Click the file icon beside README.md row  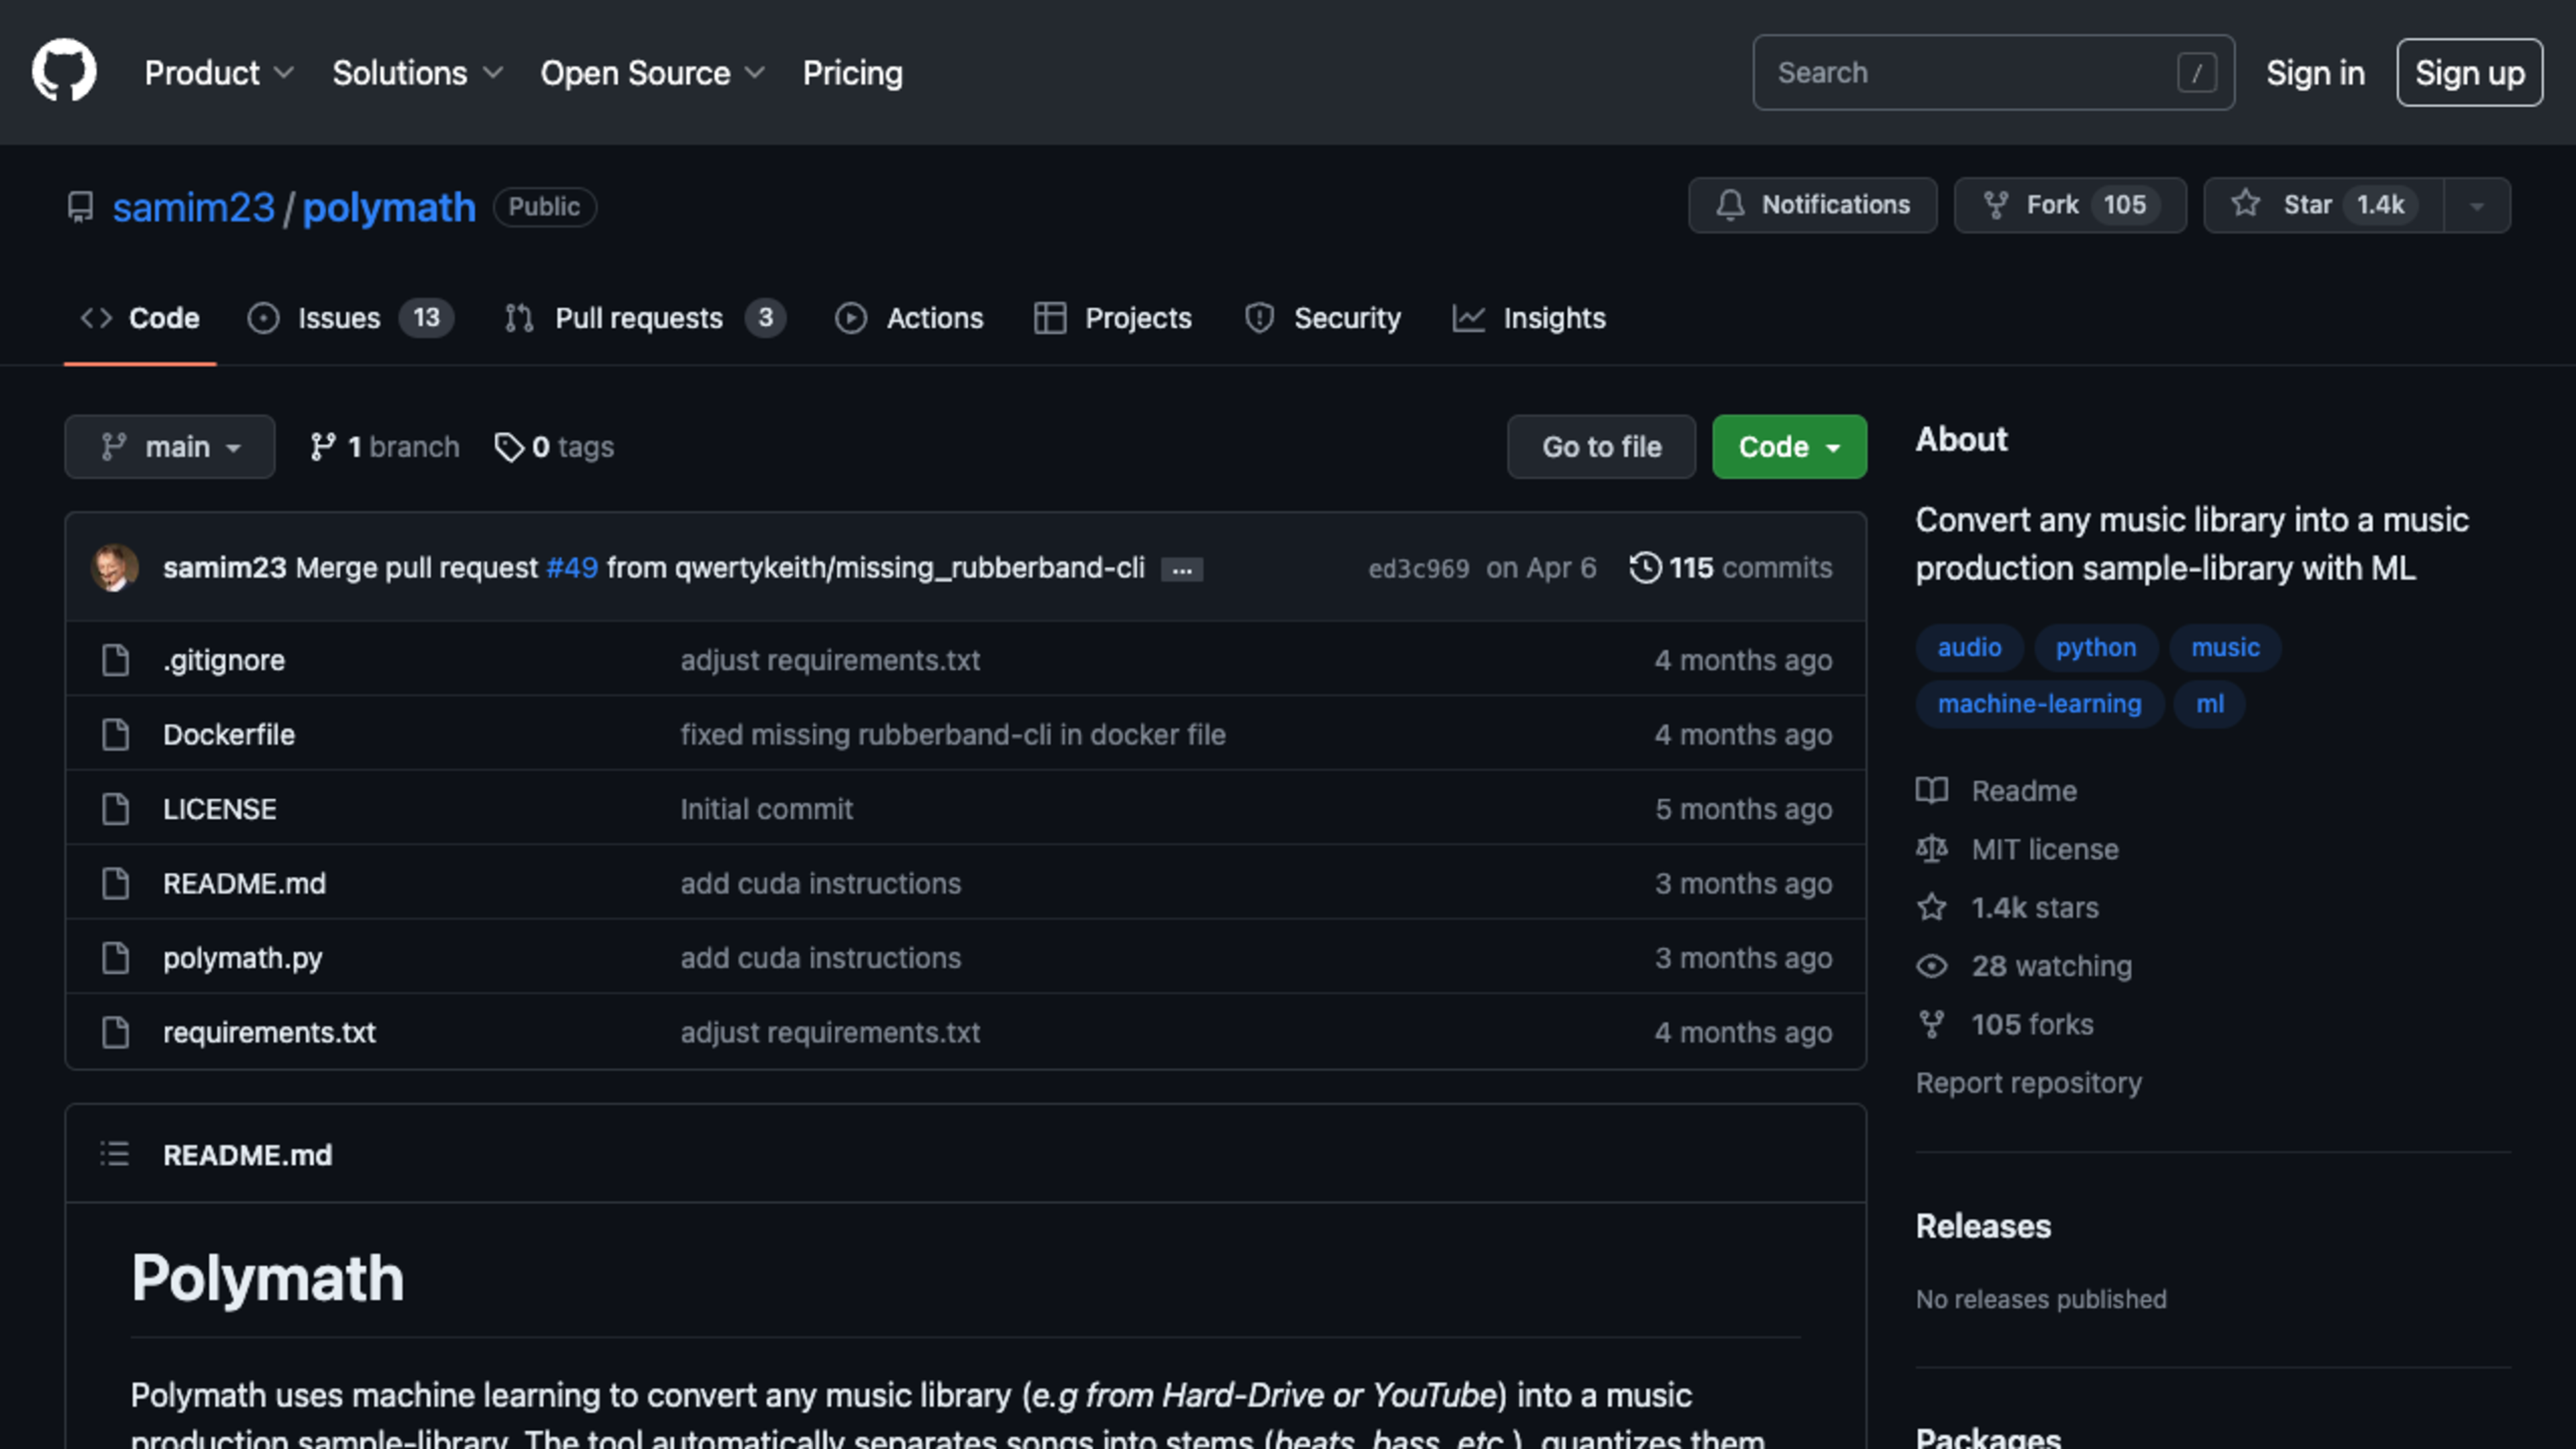pyautogui.click(x=115, y=883)
